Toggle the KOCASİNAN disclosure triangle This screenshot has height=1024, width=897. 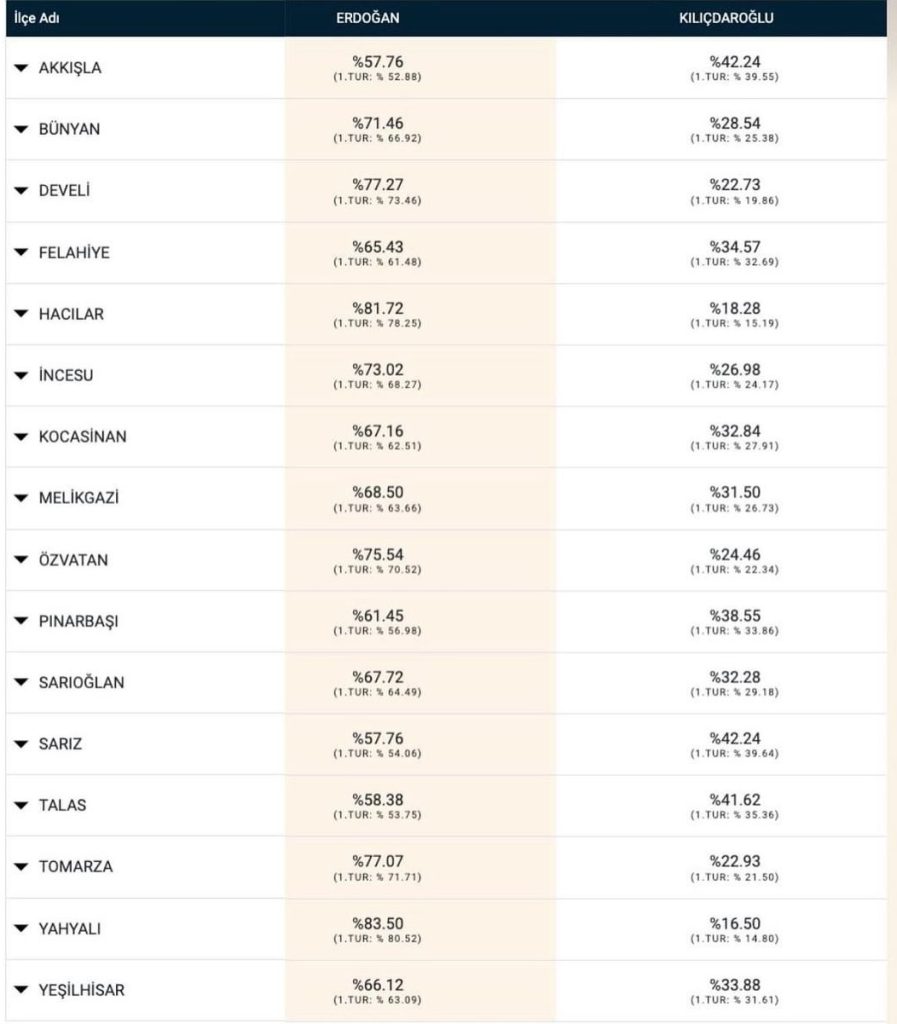[21, 437]
